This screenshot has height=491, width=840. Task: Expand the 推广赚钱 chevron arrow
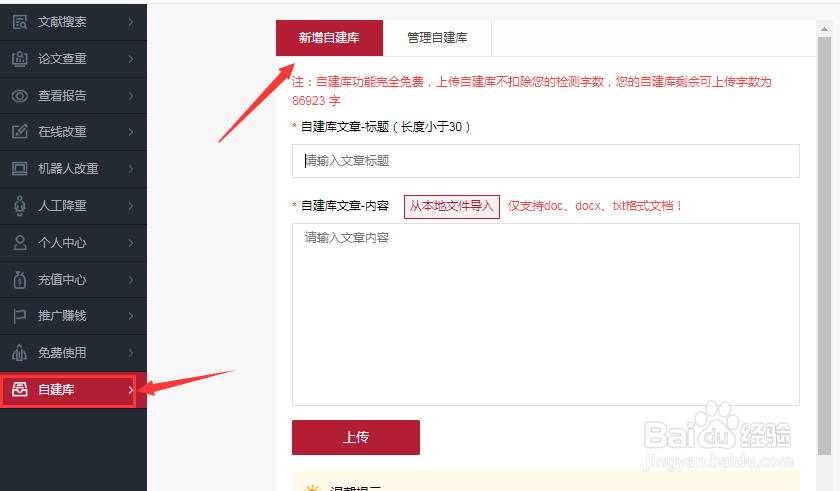tap(131, 316)
